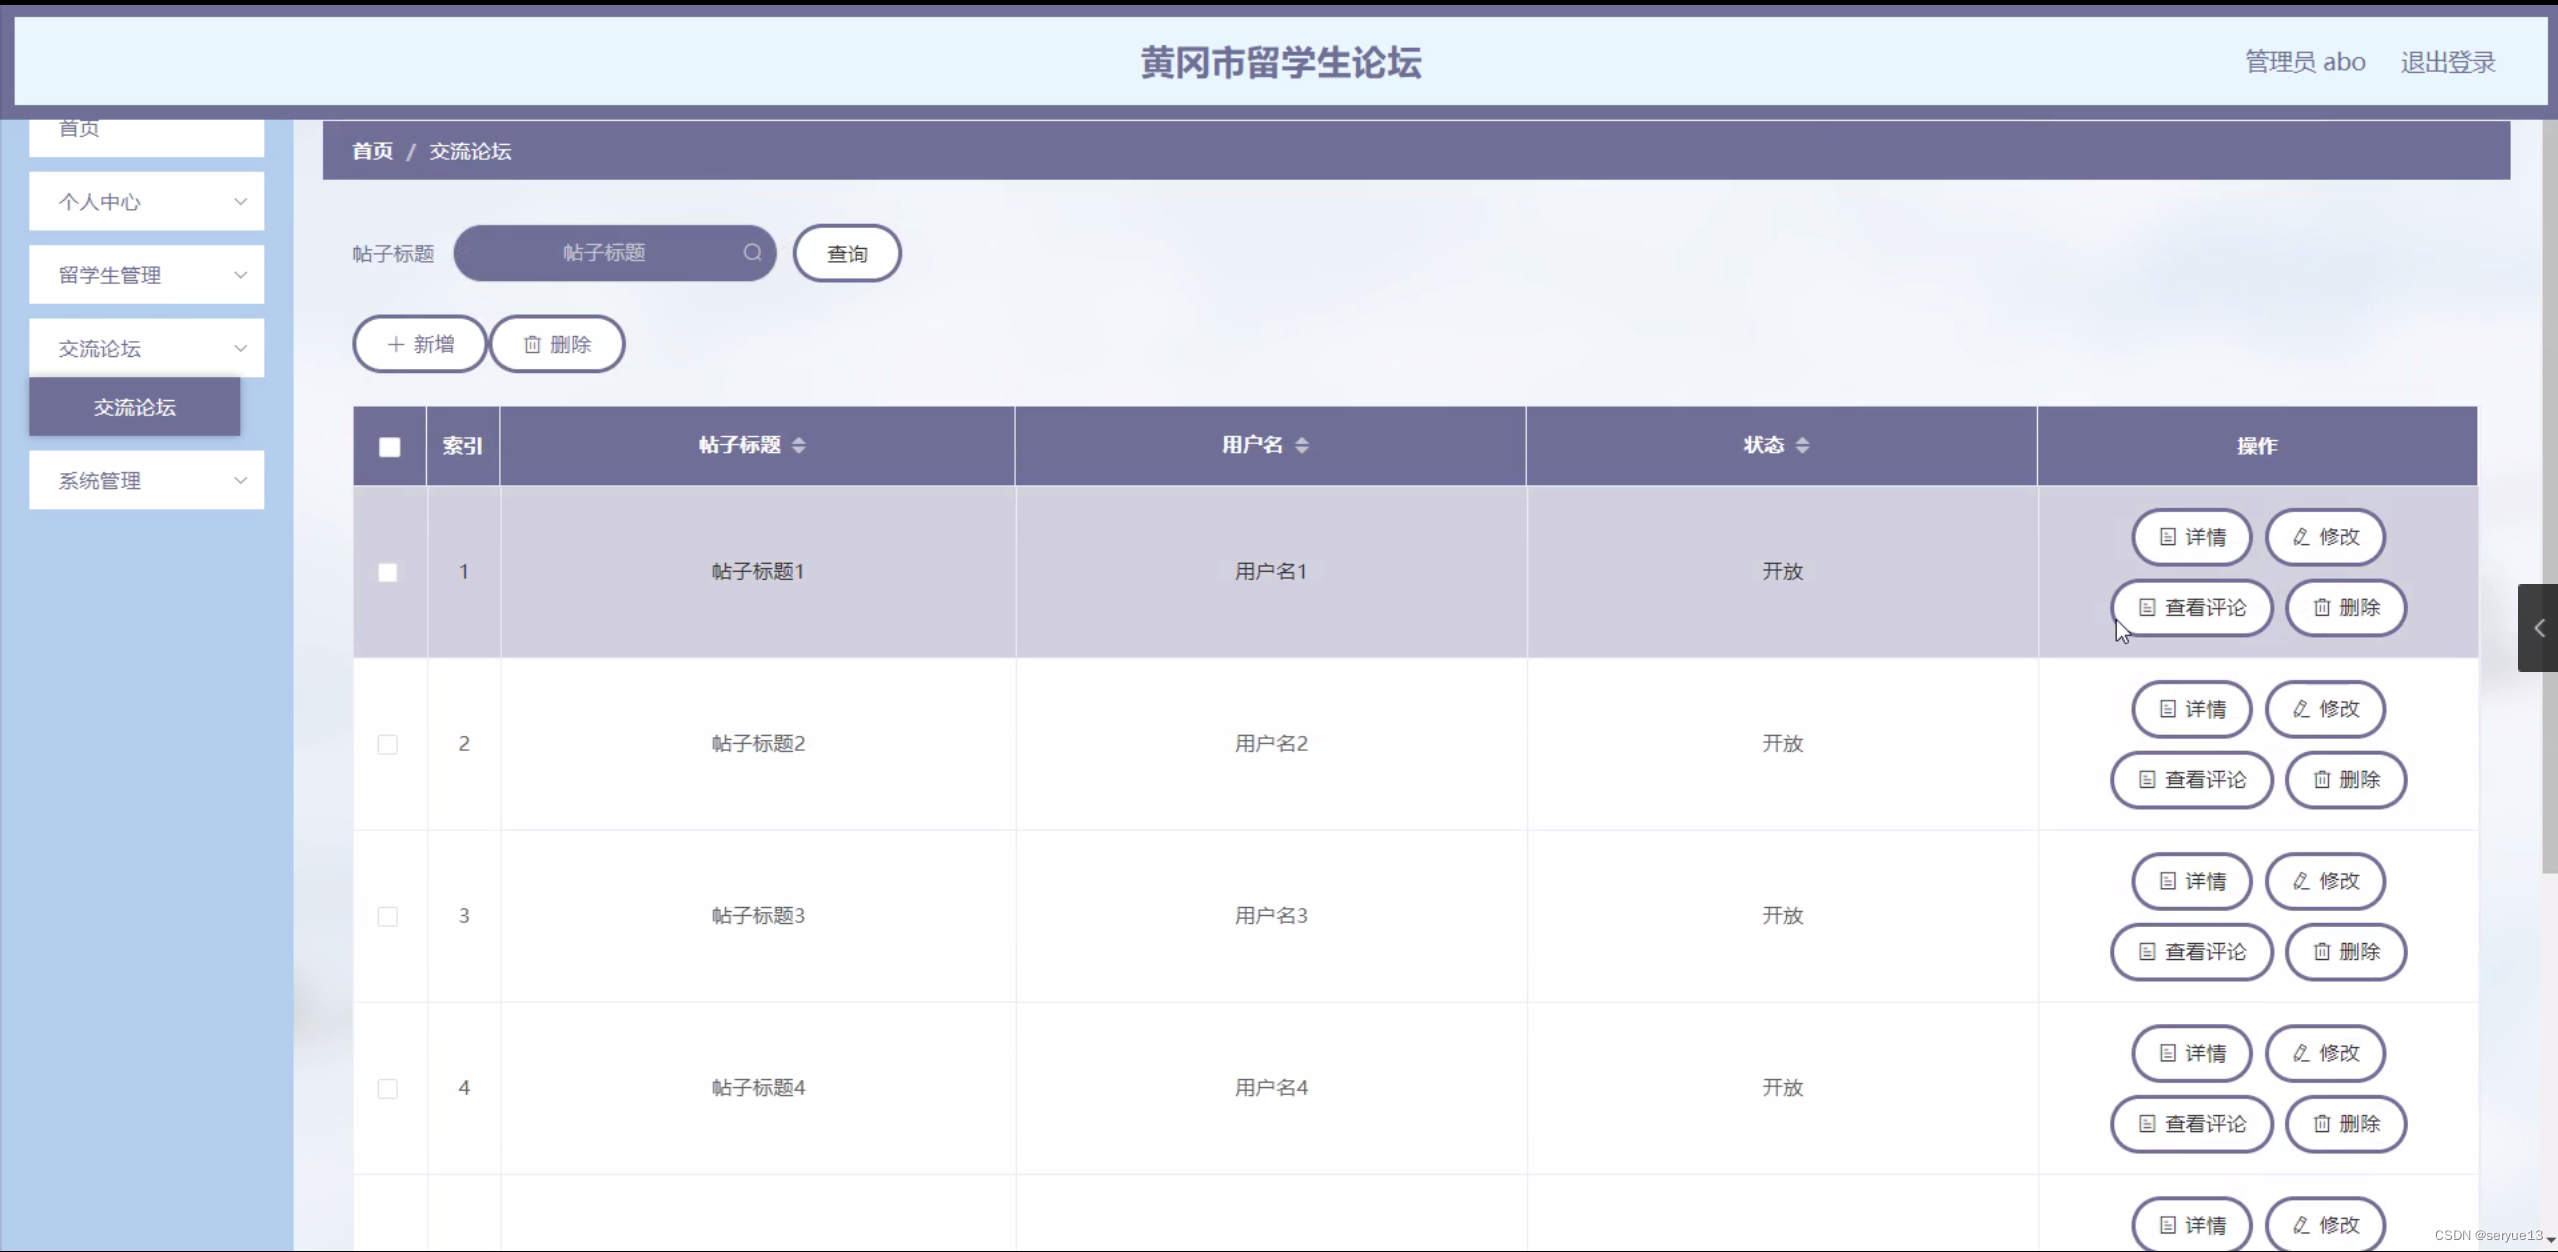This screenshot has width=2558, height=1252.
Task: Check the checkbox for row 2
Action: (388, 744)
